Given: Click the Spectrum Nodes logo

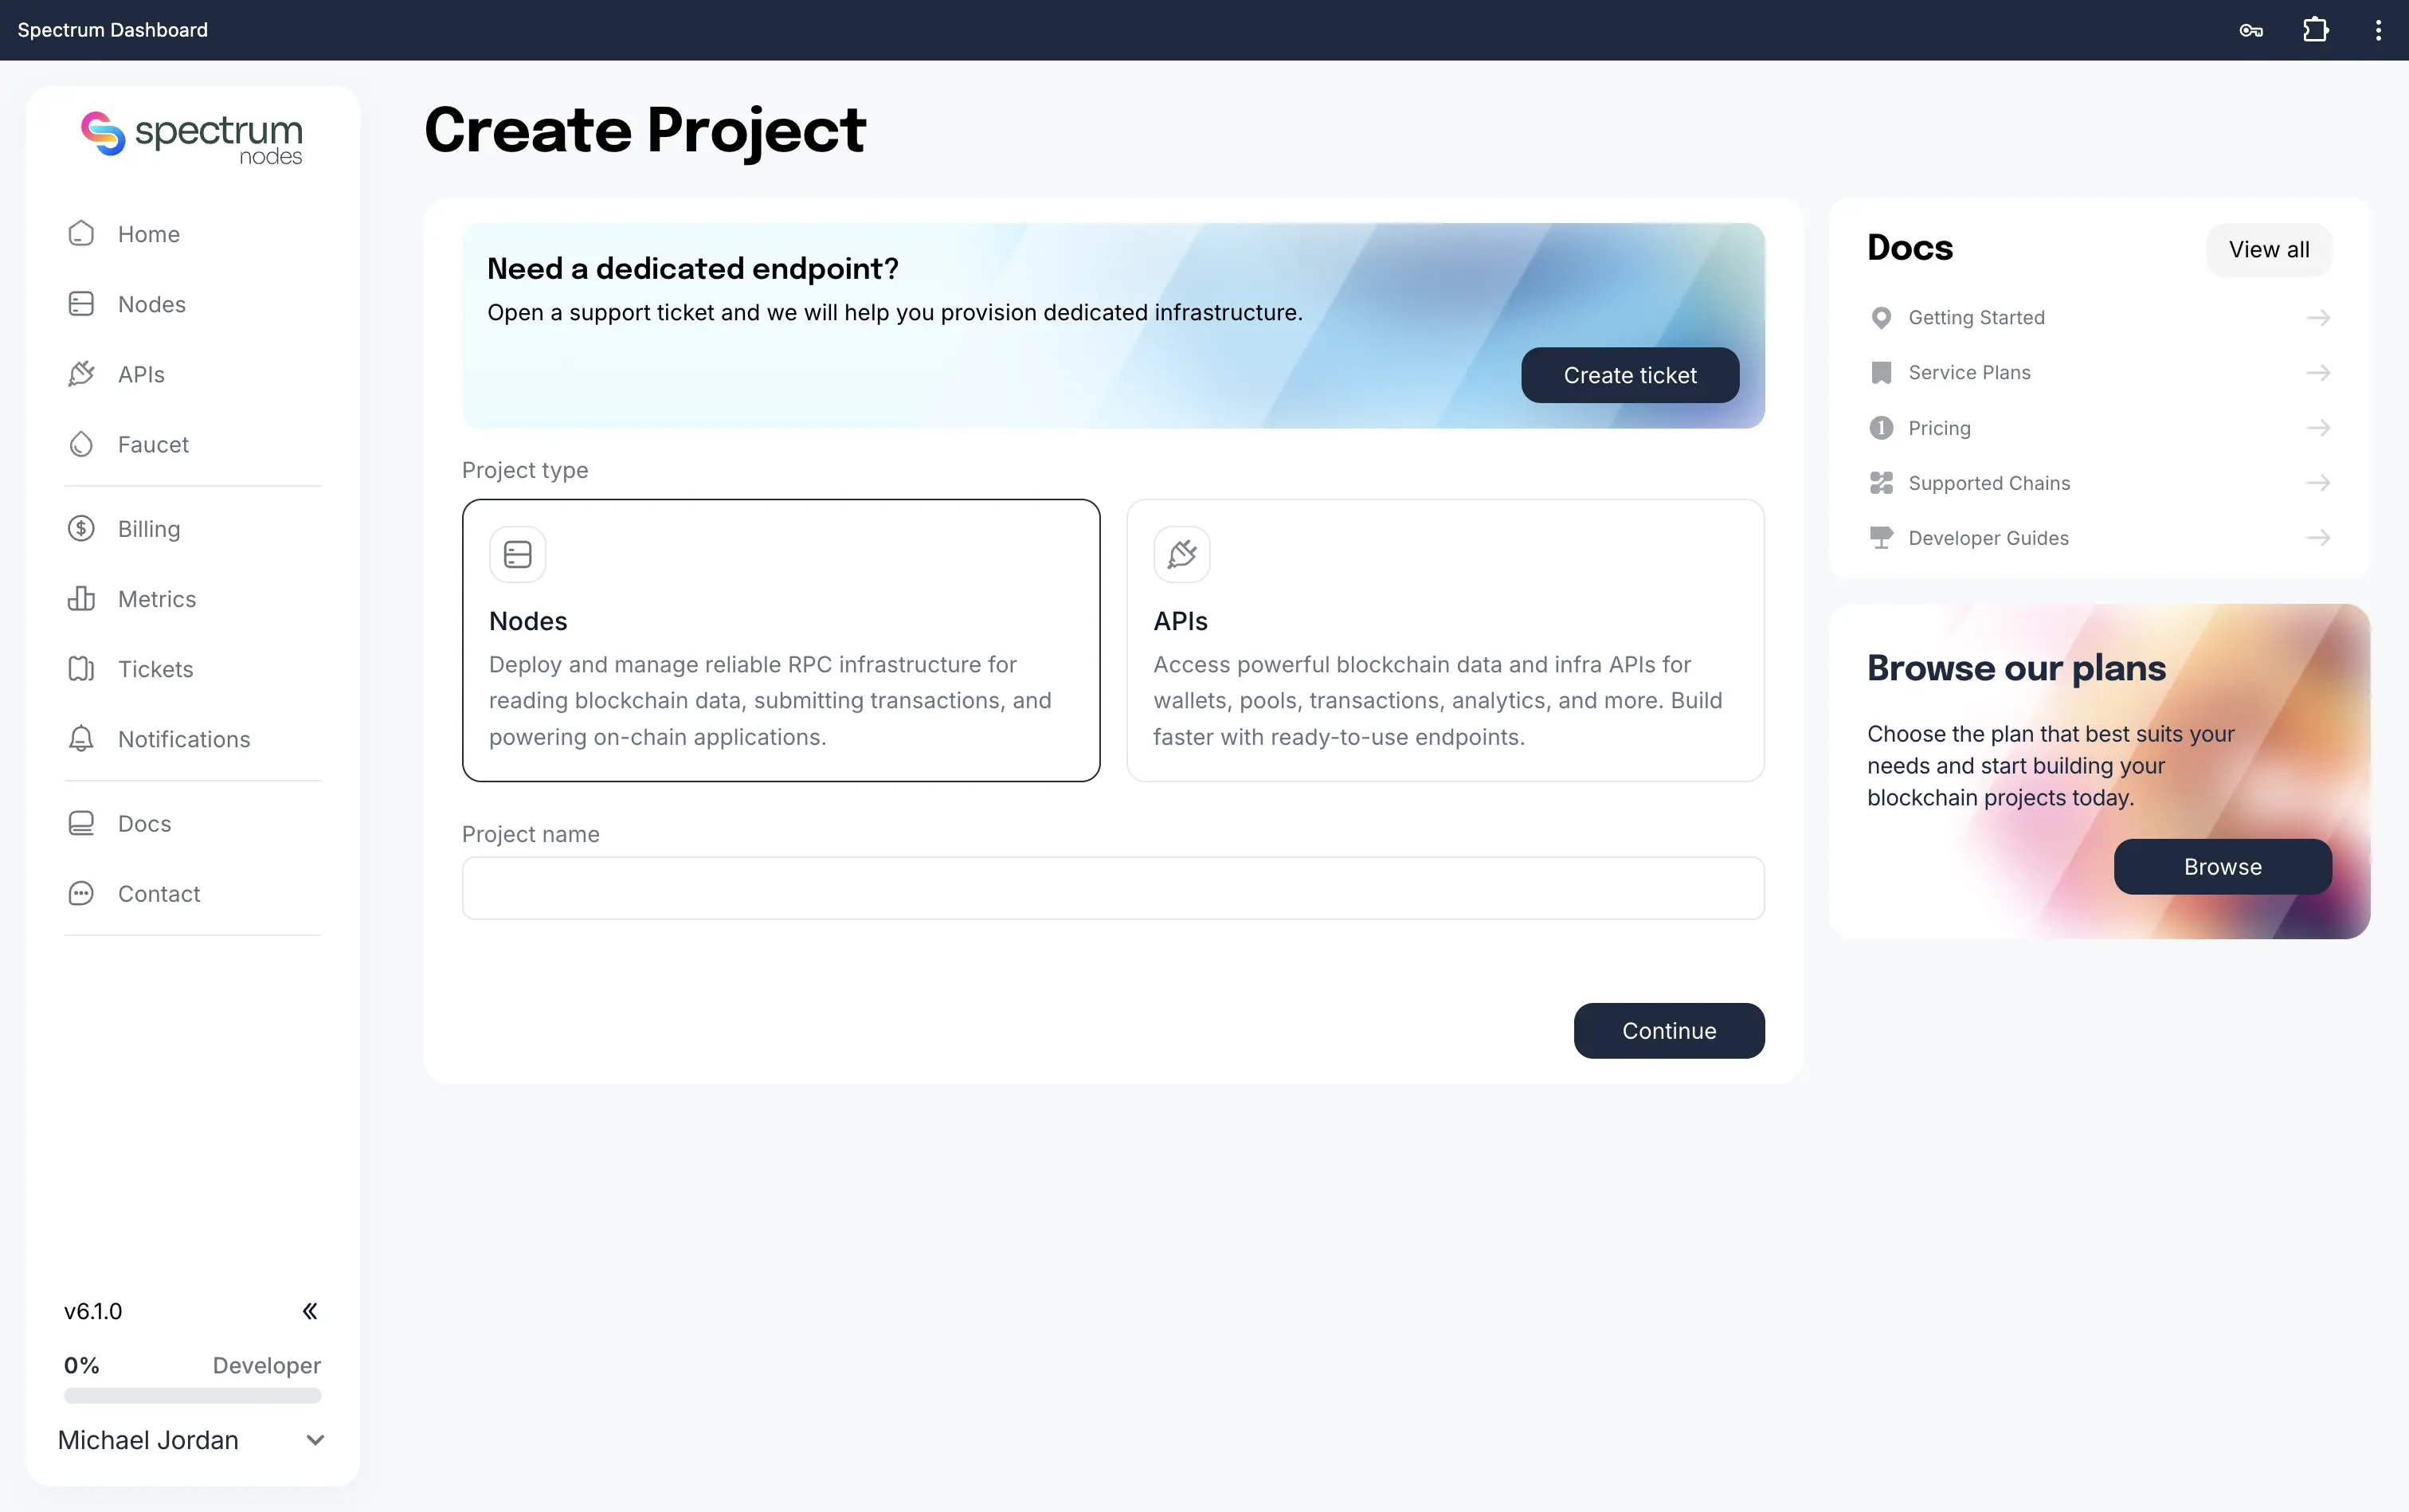Looking at the screenshot, I should point(192,137).
